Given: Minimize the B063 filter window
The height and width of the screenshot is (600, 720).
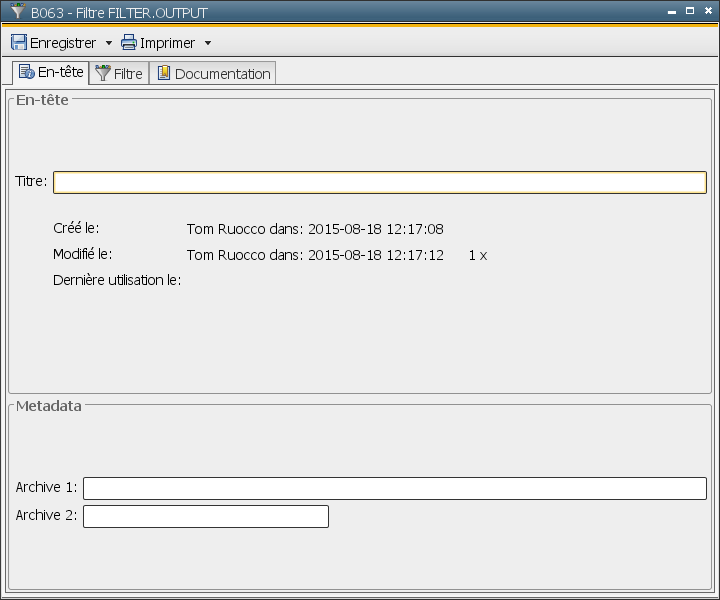Looking at the screenshot, I should pyautogui.click(x=672, y=11).
